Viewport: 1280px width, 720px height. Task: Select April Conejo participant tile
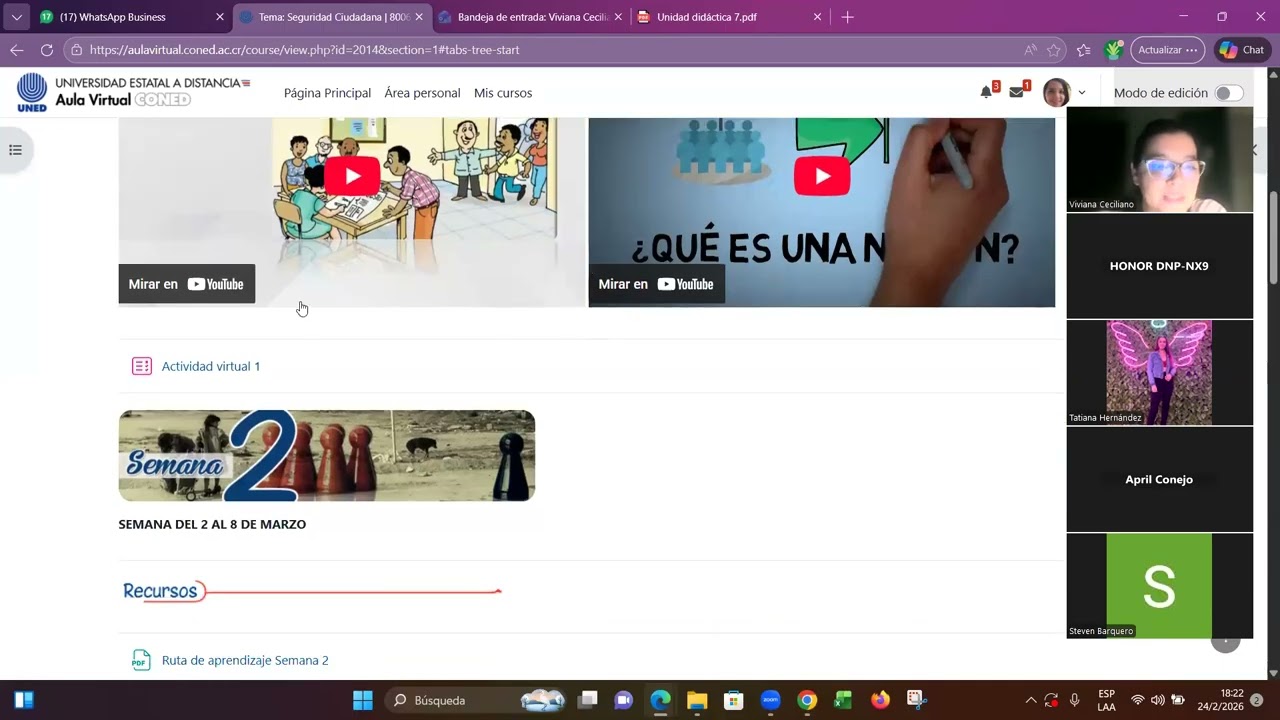[1160, 479]
